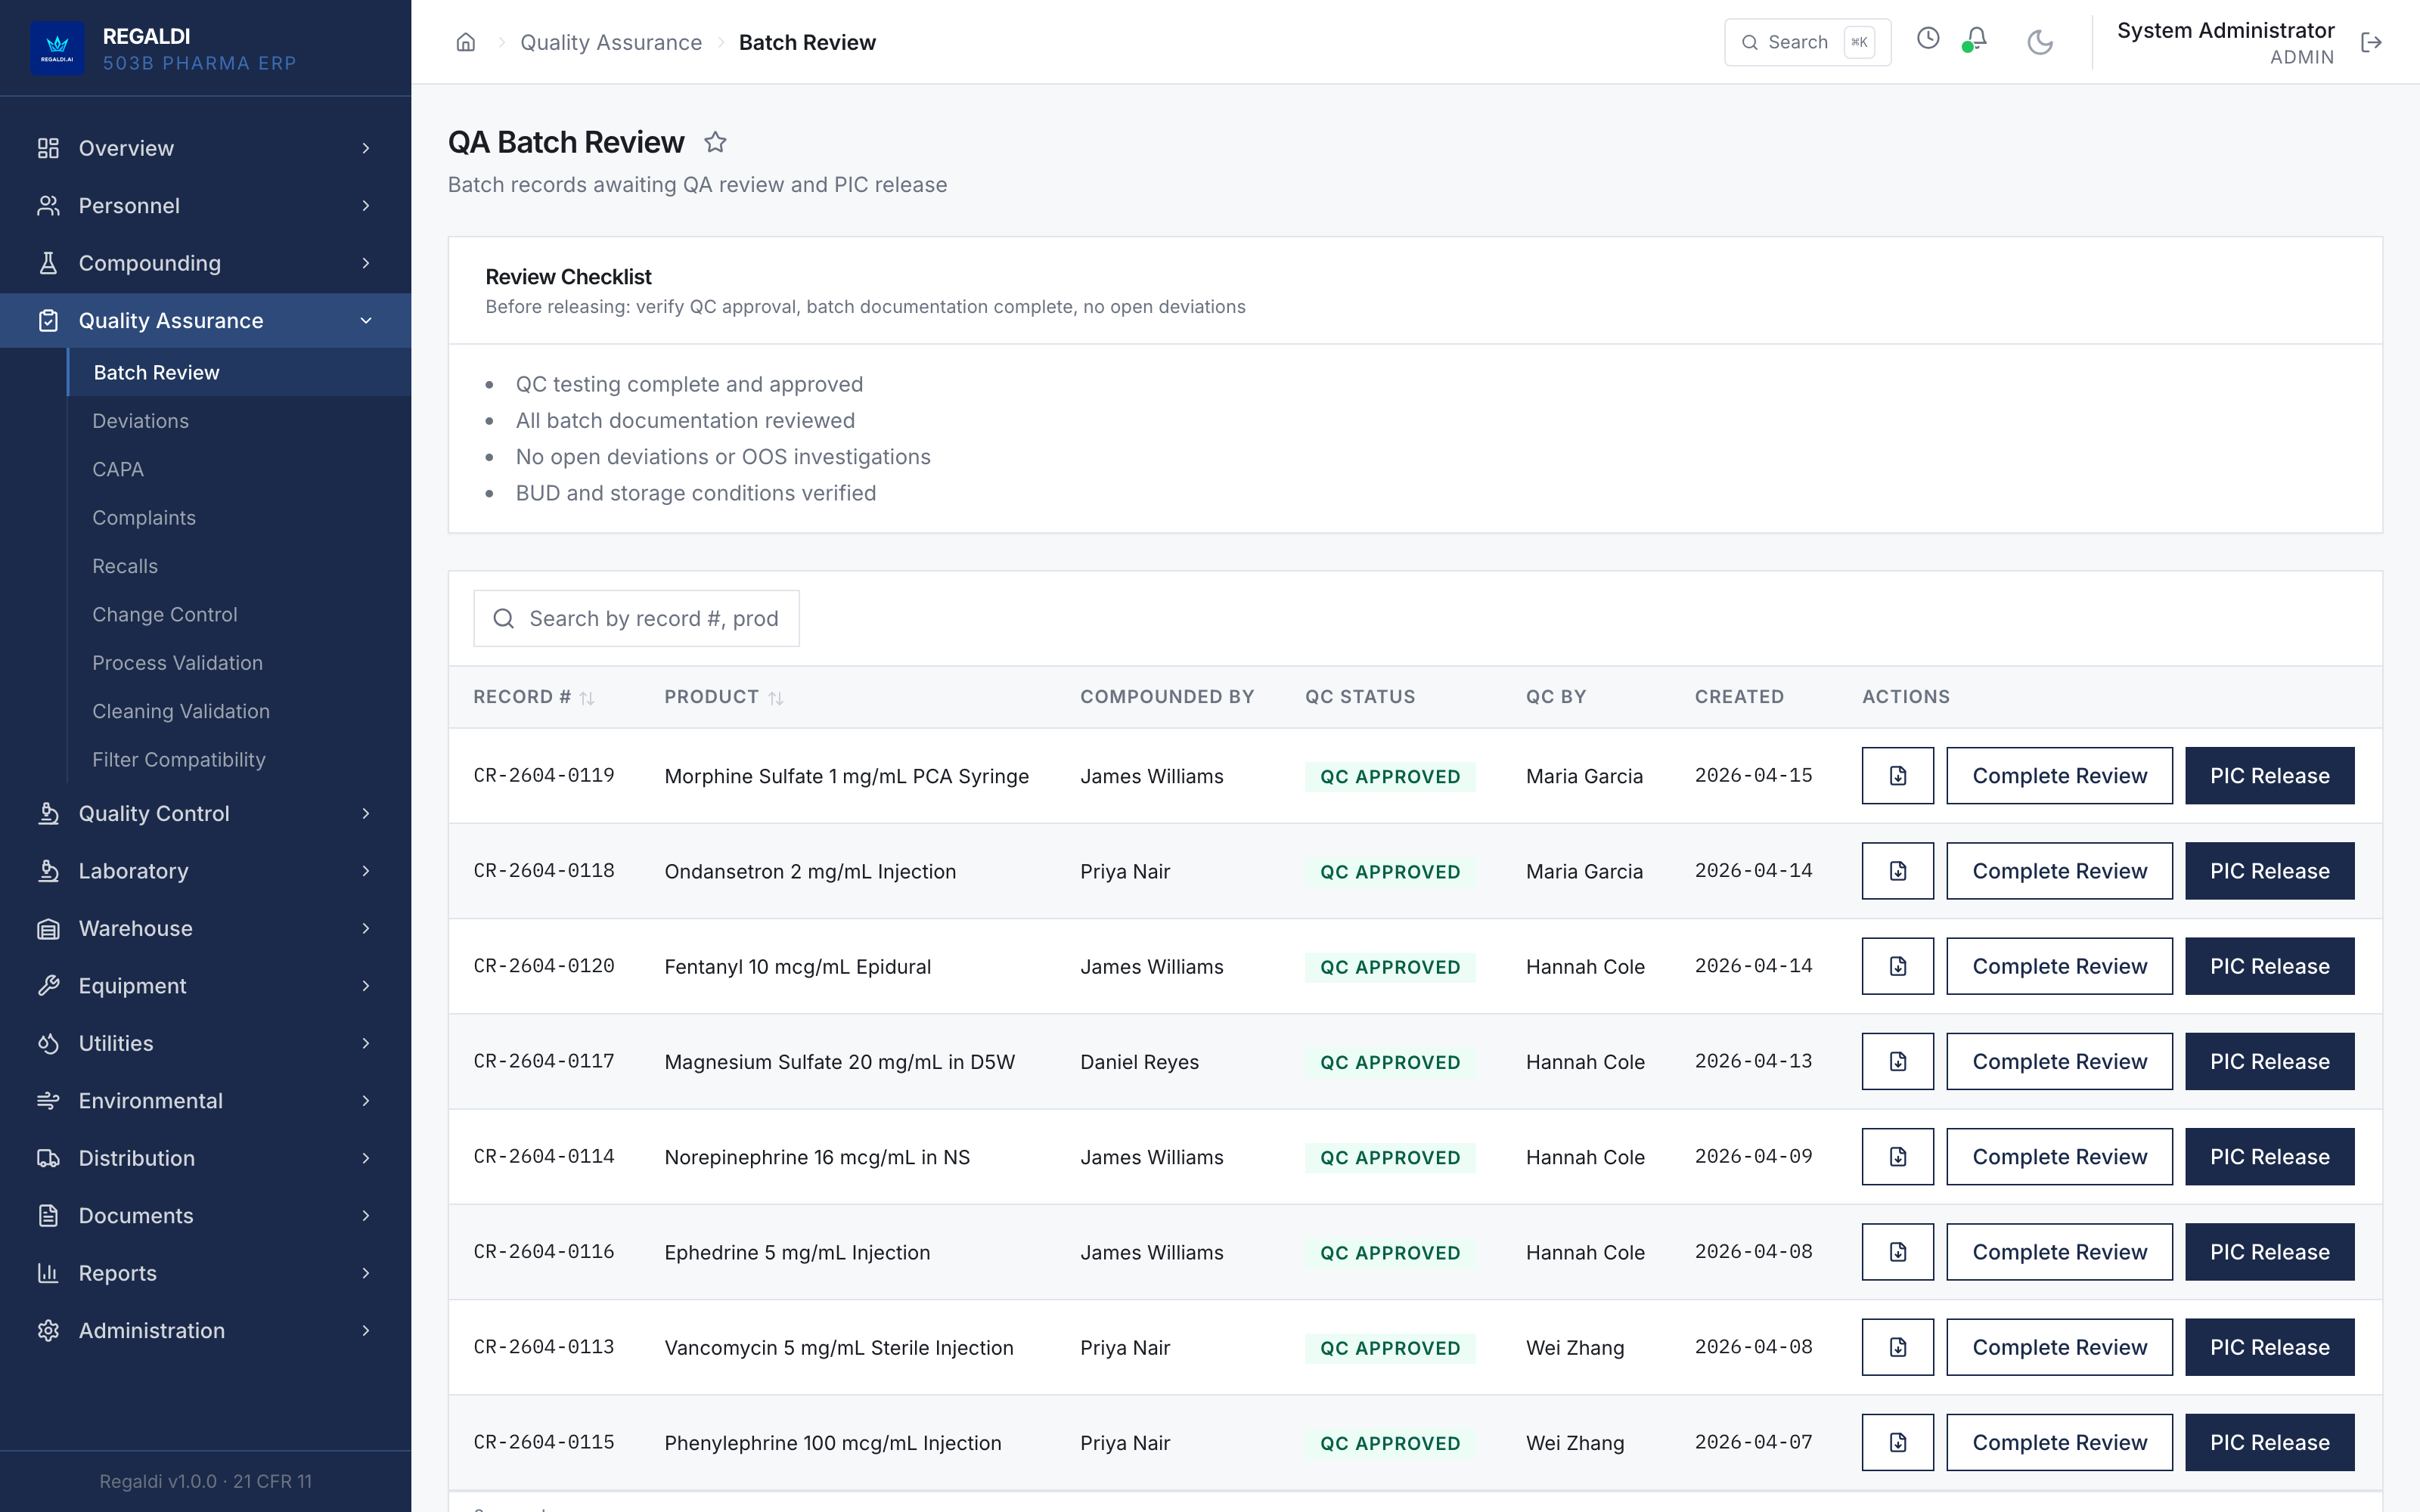Open the notifications bell

click(1975, 39)
